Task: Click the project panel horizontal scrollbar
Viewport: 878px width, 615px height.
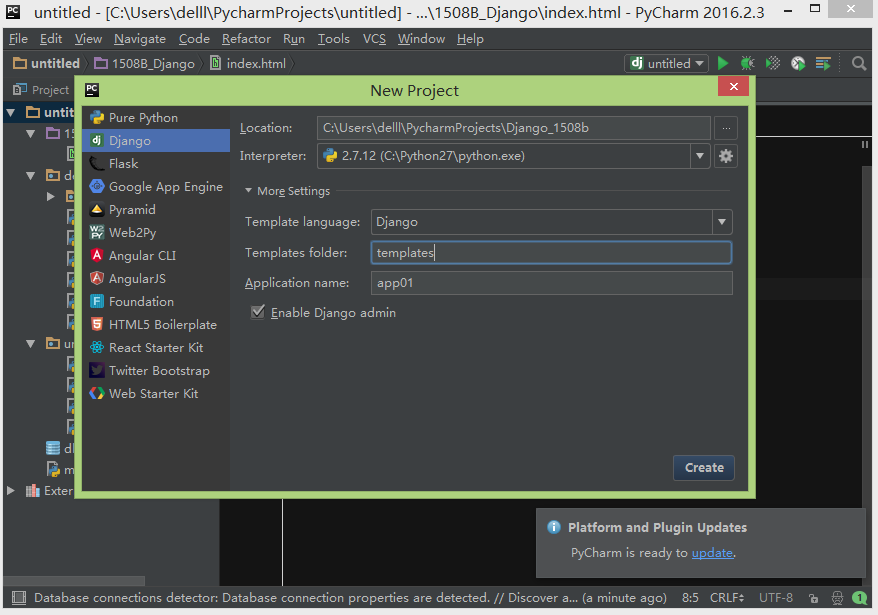Action: tap(74, 580)
